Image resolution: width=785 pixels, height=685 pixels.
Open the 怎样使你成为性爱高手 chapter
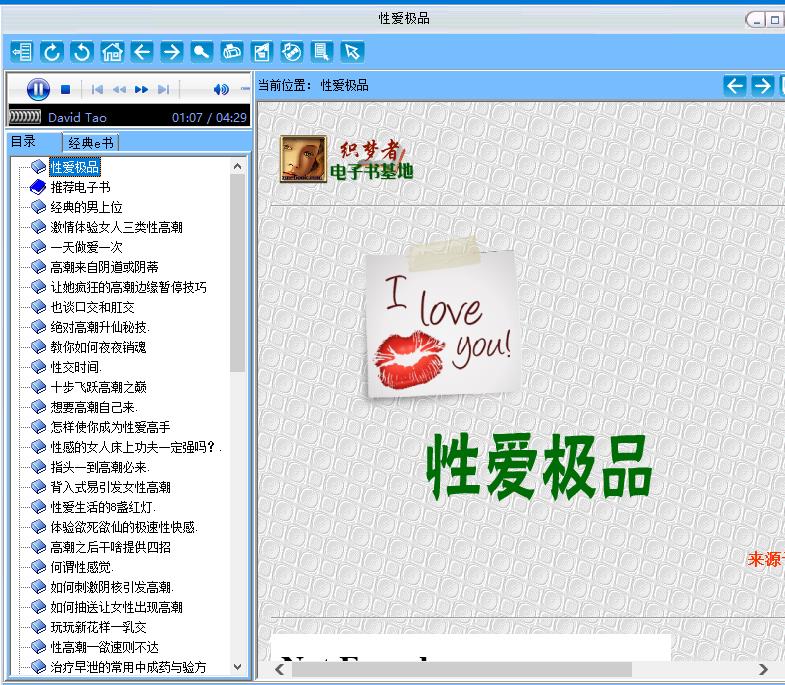point(110,427)
